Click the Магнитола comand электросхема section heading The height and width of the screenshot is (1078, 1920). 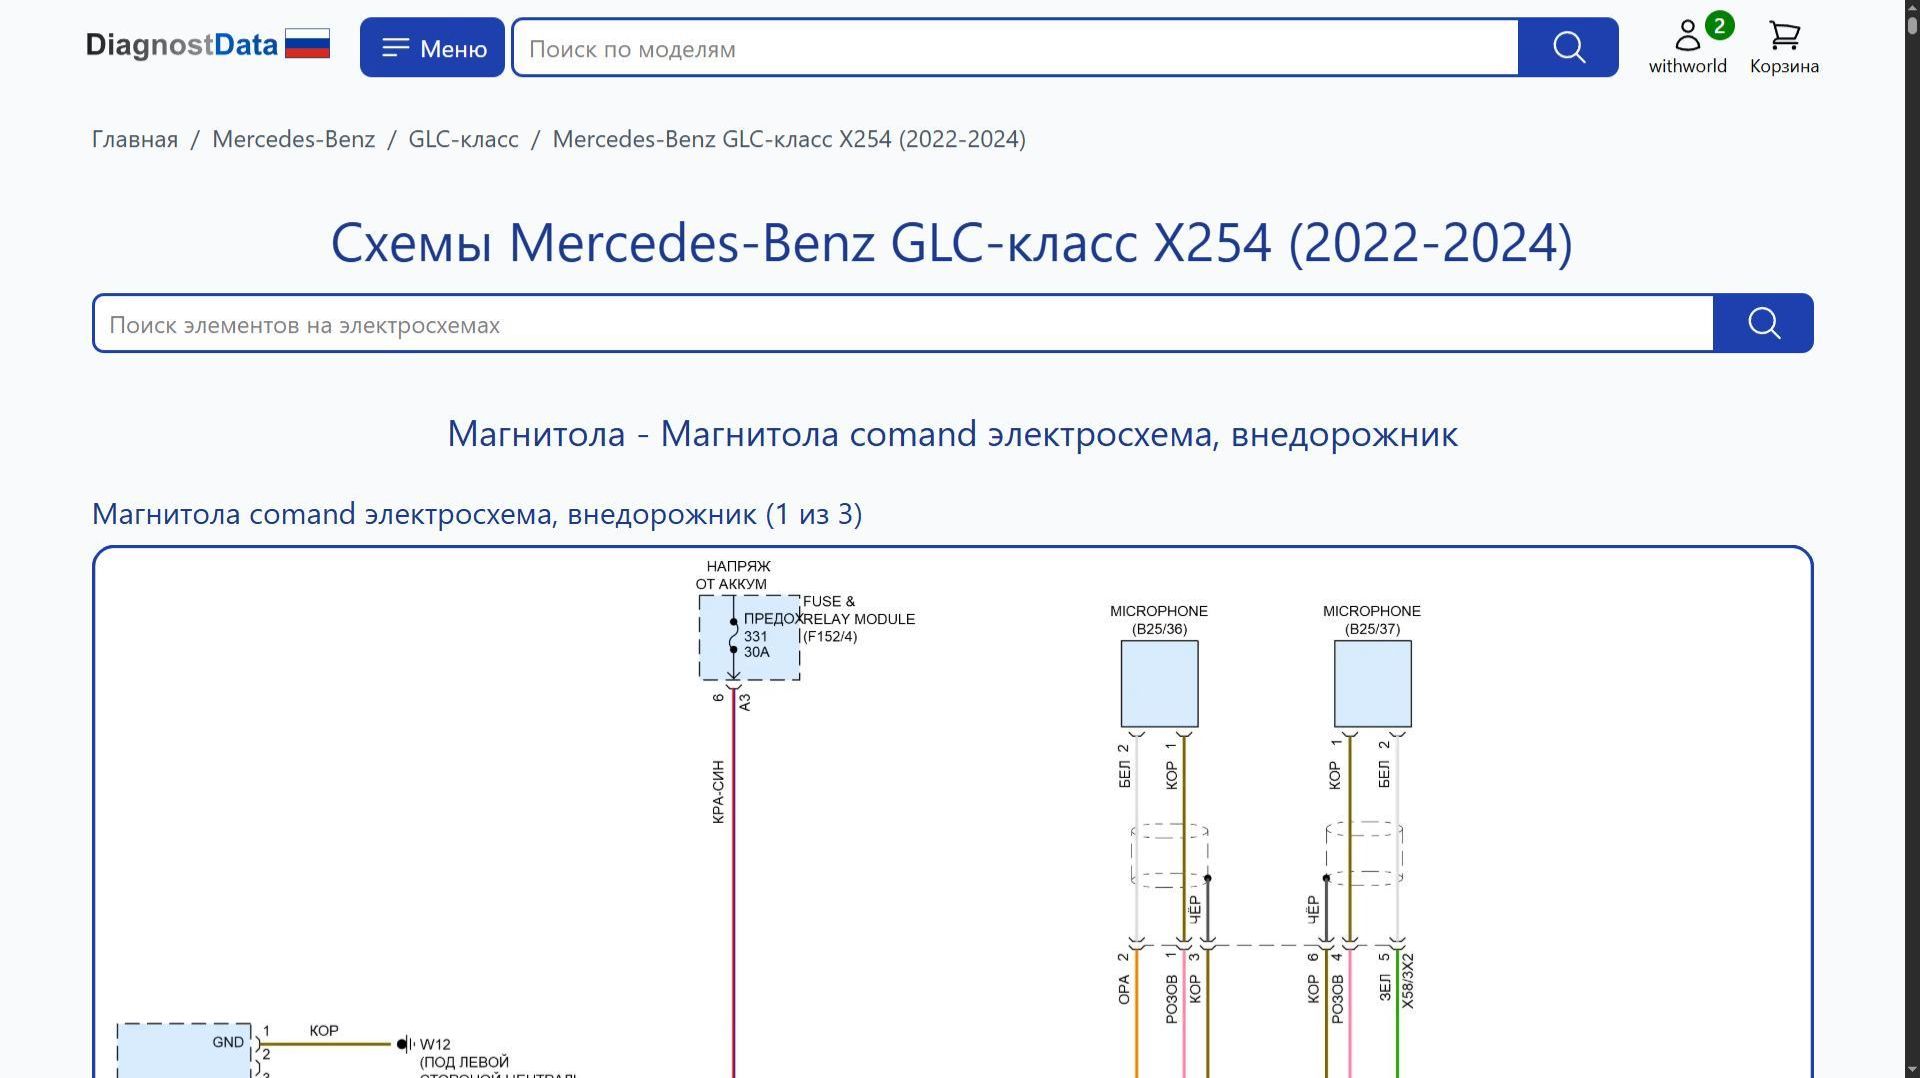tap(952, 433)
